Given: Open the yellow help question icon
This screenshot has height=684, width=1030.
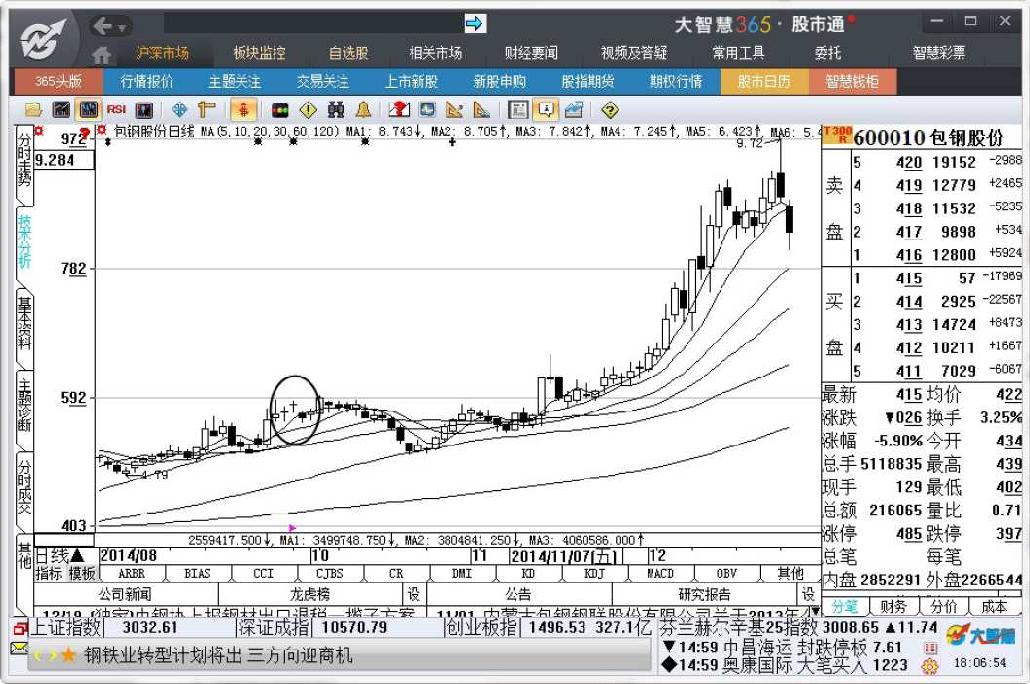Looking at the screenshot, I should click(610, 110).
